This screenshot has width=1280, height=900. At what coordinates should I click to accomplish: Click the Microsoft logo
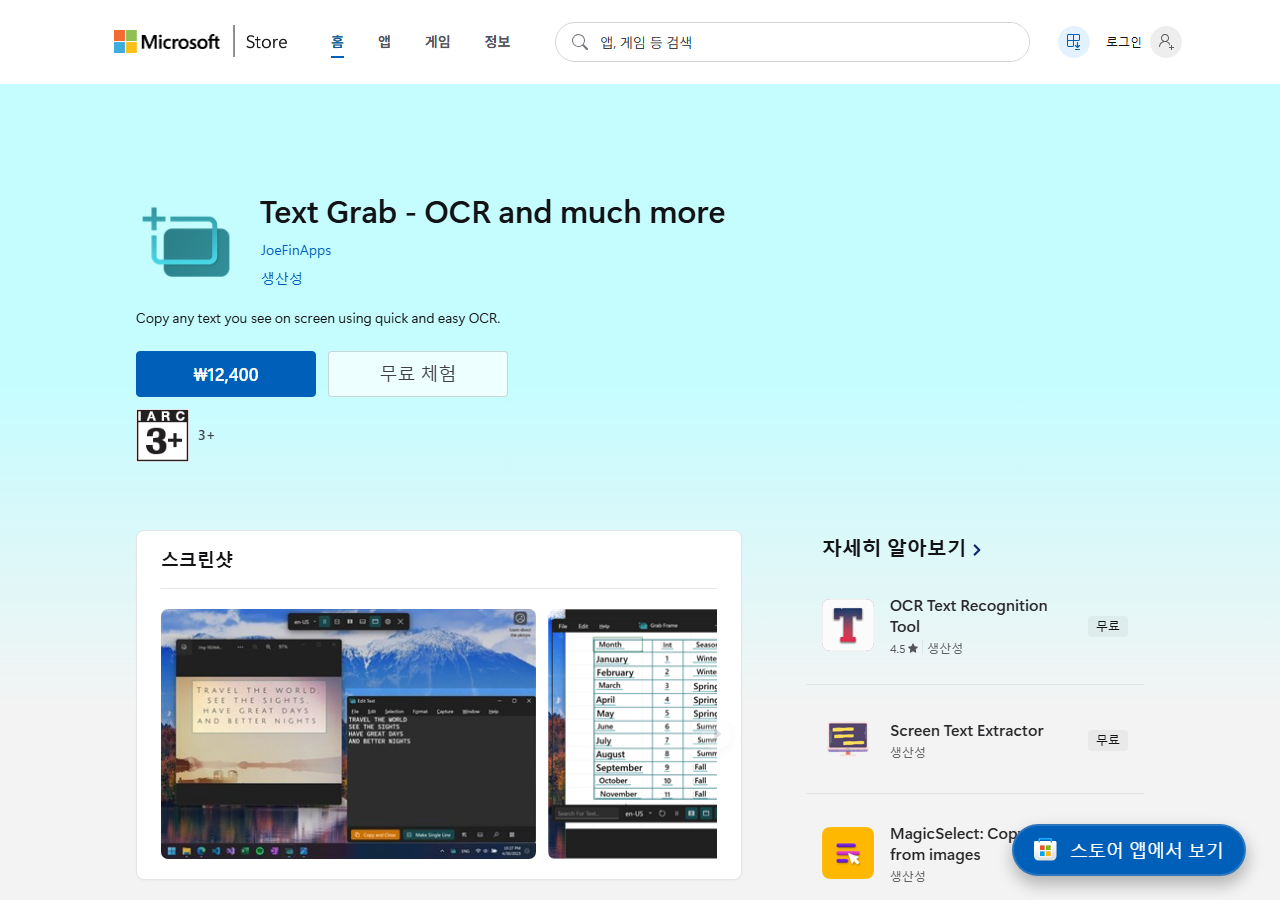167,42
